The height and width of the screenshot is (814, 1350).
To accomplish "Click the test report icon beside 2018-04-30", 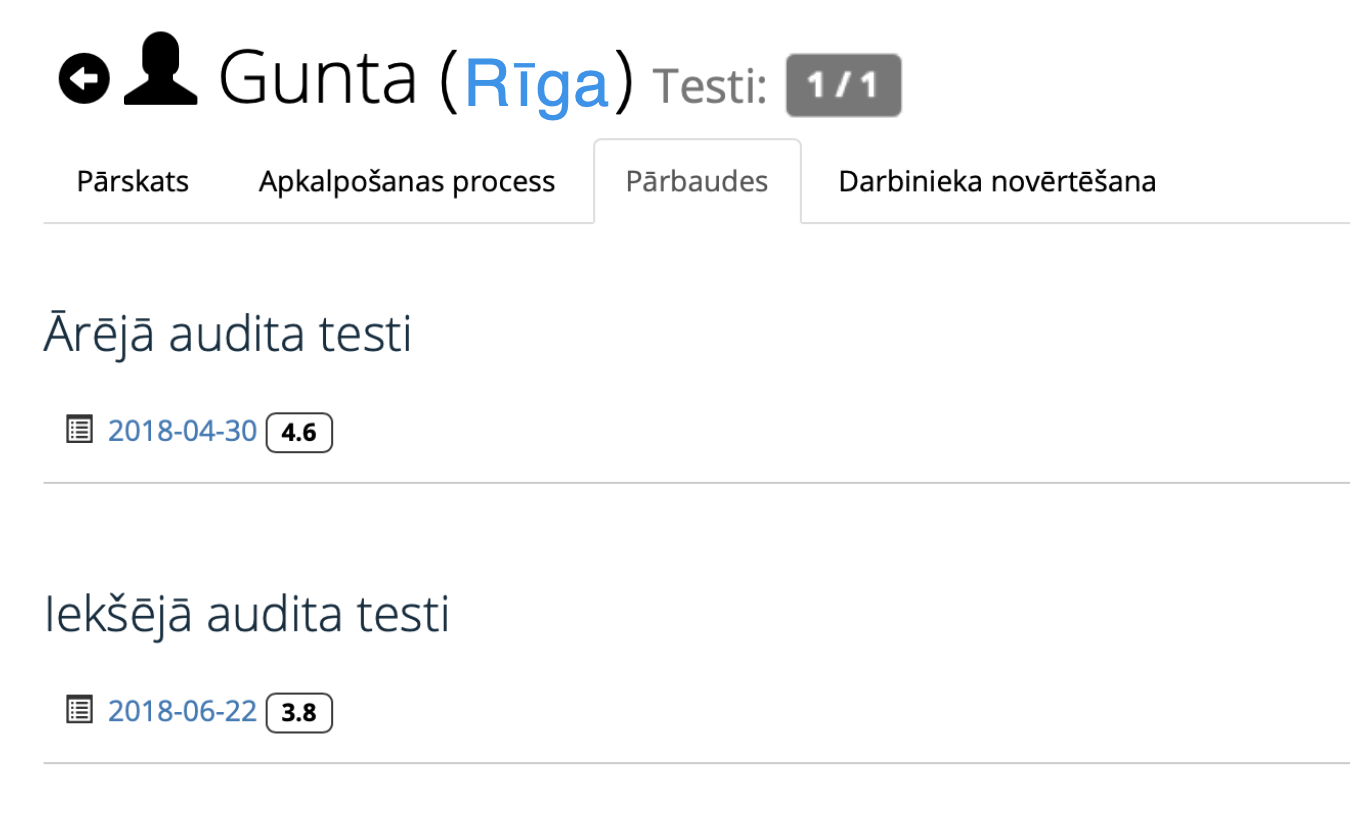I will point(79,429).
